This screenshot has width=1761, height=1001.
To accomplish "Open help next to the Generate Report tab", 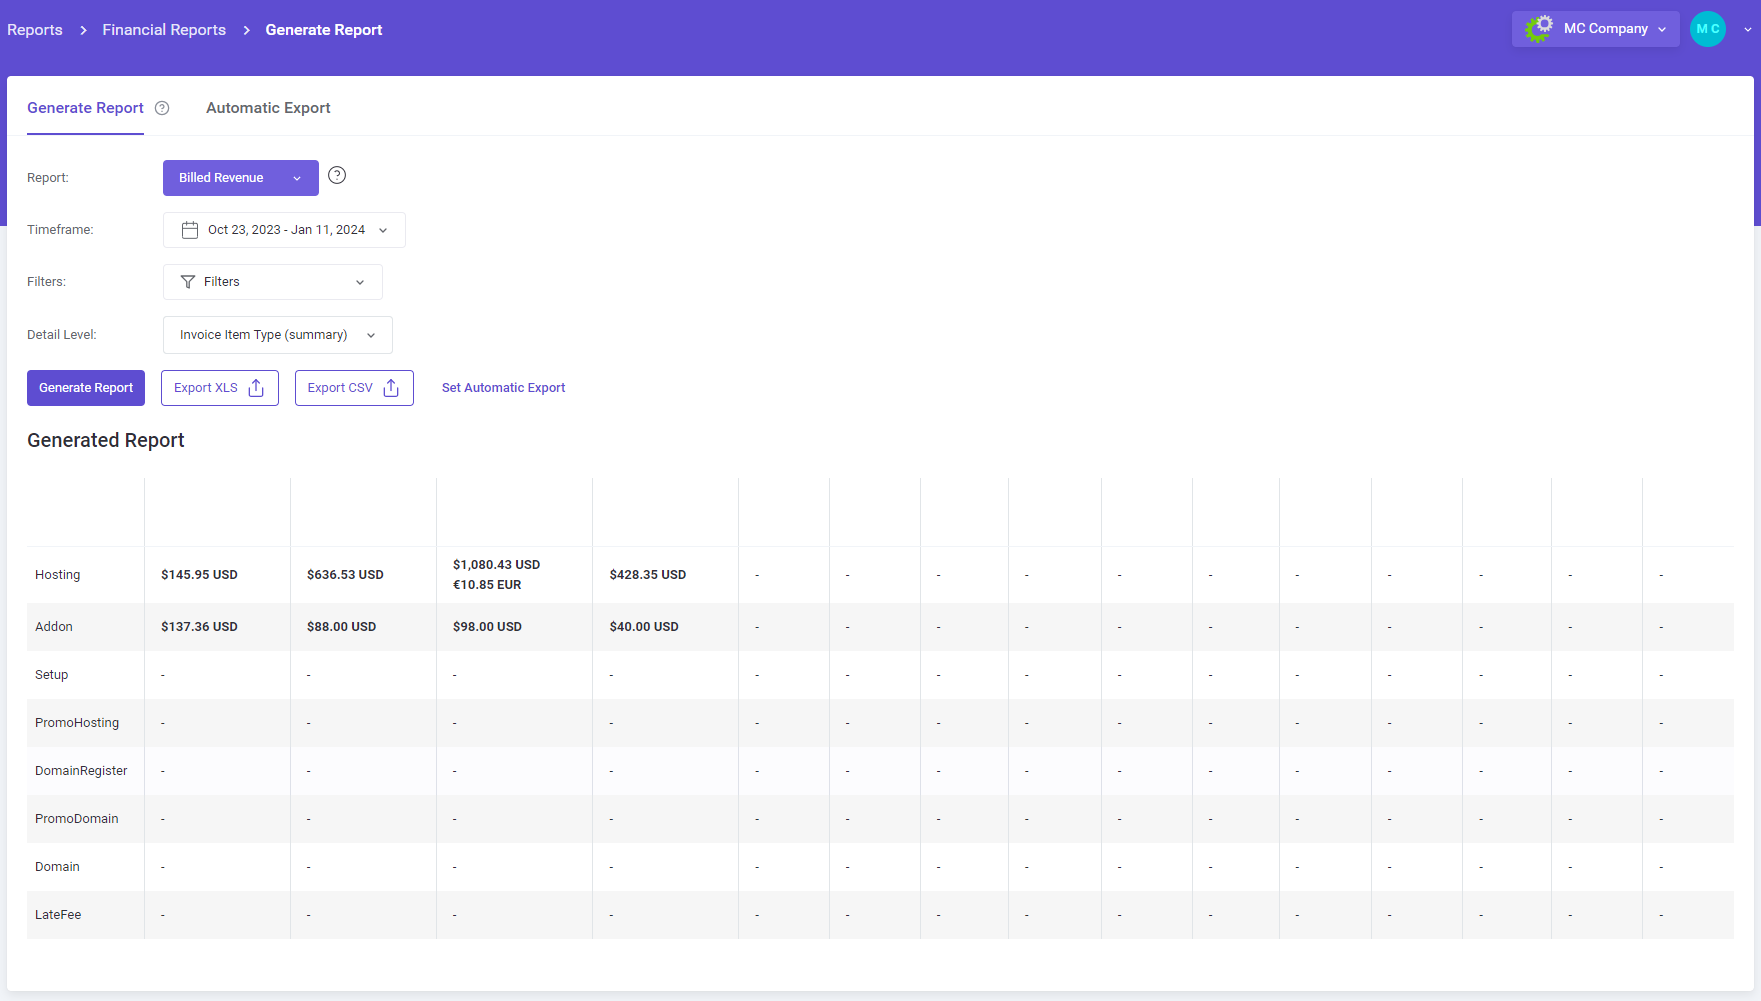I will 163,108.
